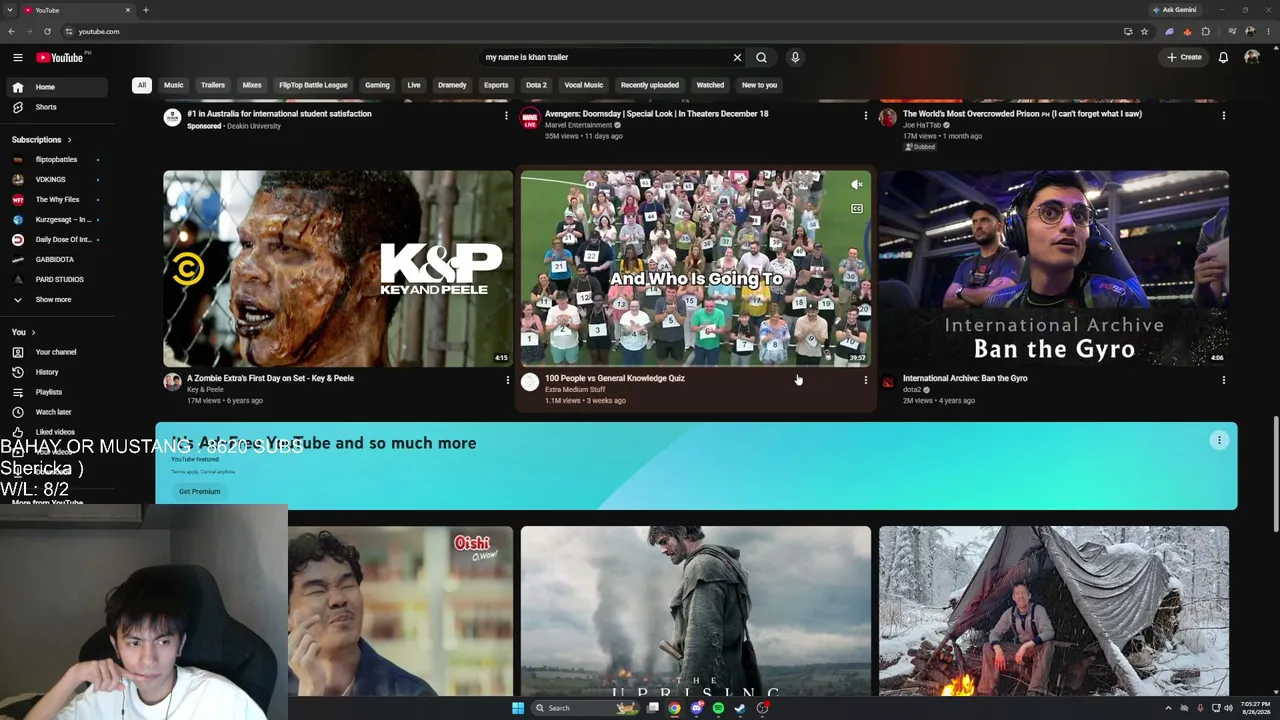Play the Key & Peele zombie video thumbnail

[338, 269]
